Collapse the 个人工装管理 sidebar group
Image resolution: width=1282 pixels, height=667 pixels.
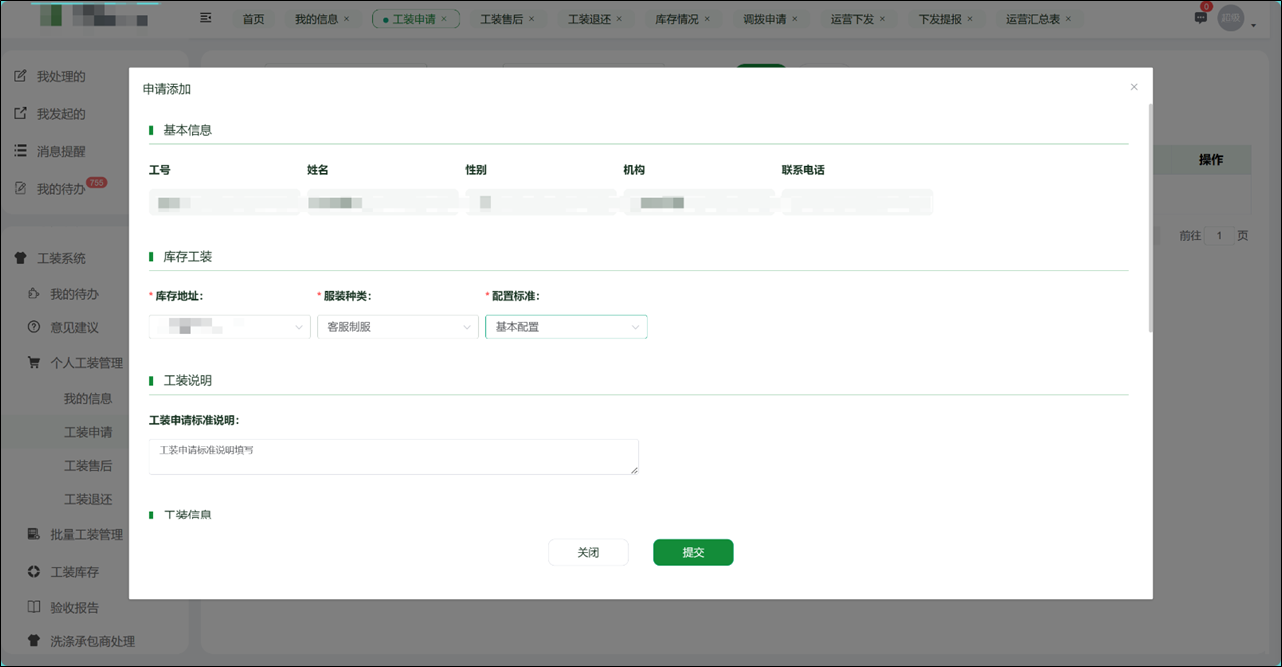(86, 363)
